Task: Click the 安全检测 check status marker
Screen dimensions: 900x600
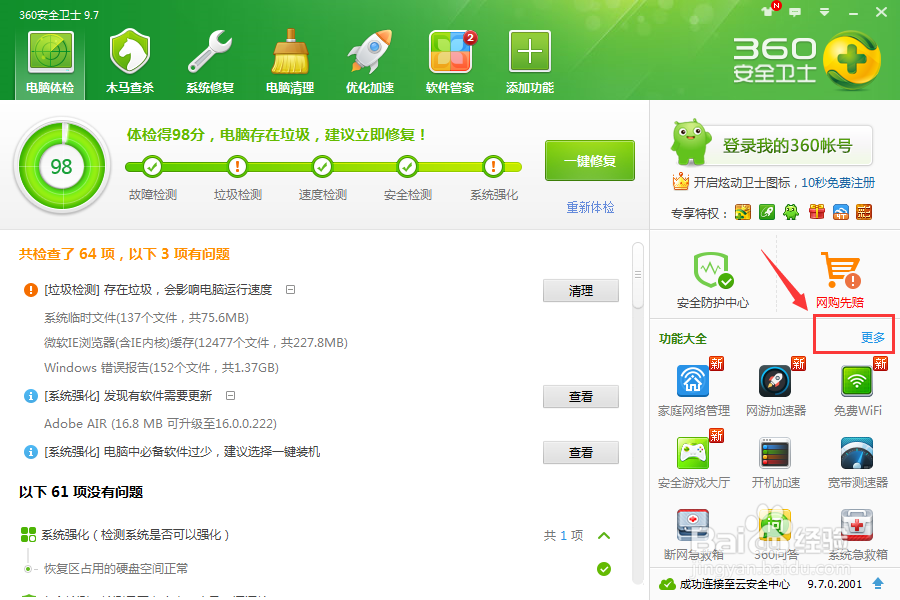Action: [407, 167]
